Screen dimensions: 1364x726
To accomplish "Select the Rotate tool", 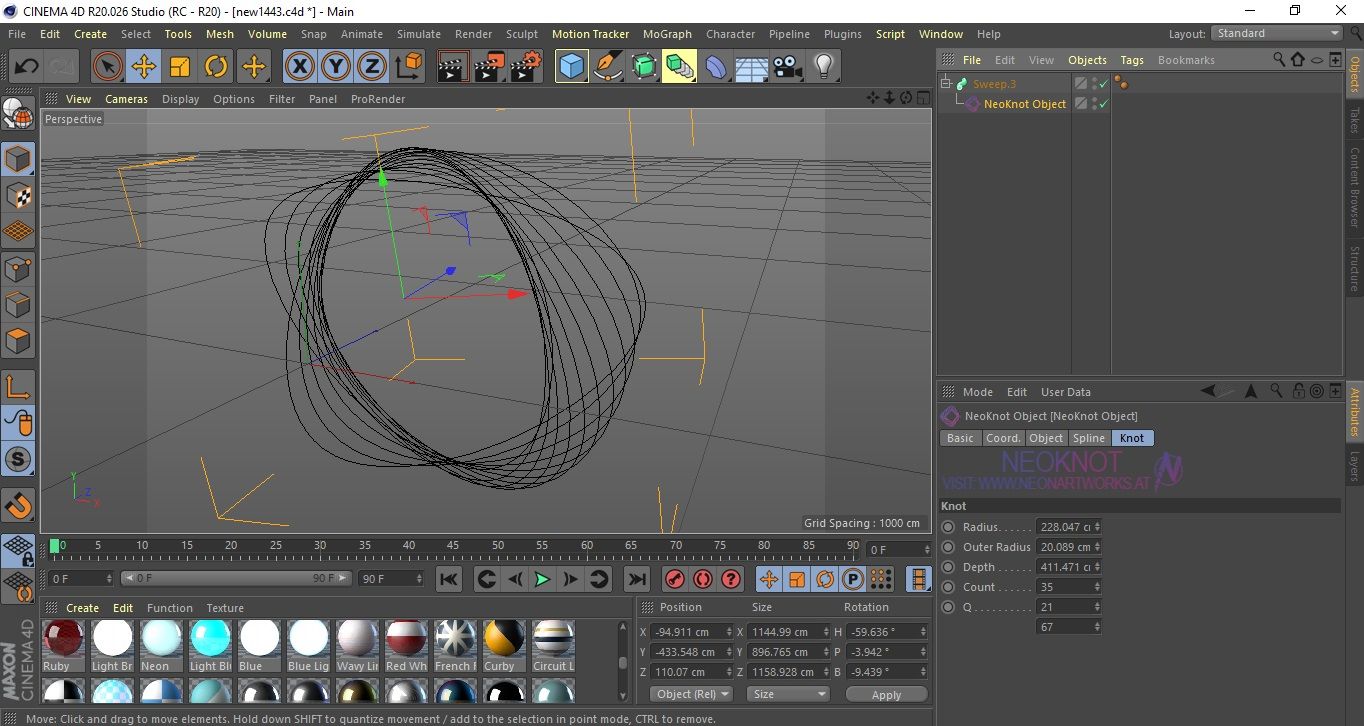I will click(x=216, y=67).
